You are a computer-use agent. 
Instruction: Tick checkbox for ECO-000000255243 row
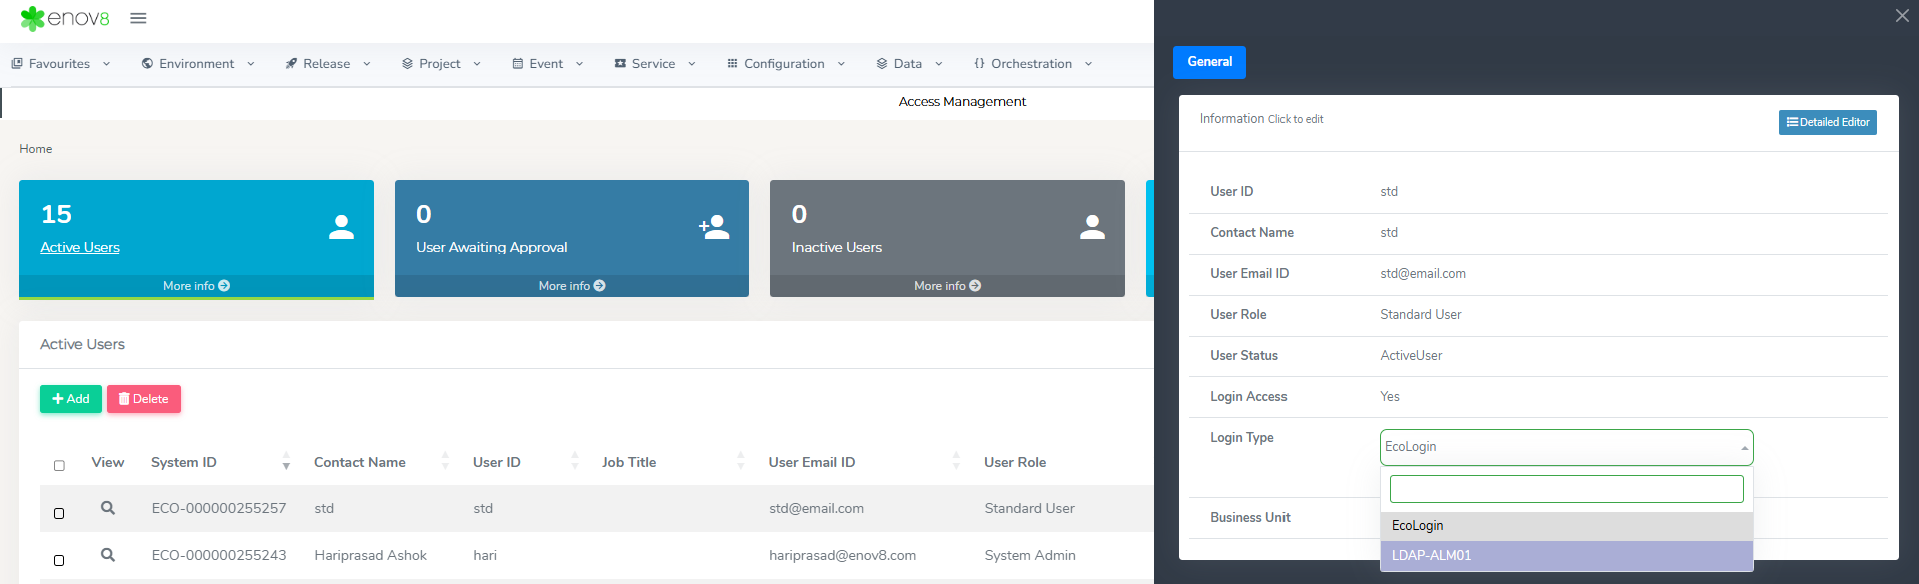[59, 560]
